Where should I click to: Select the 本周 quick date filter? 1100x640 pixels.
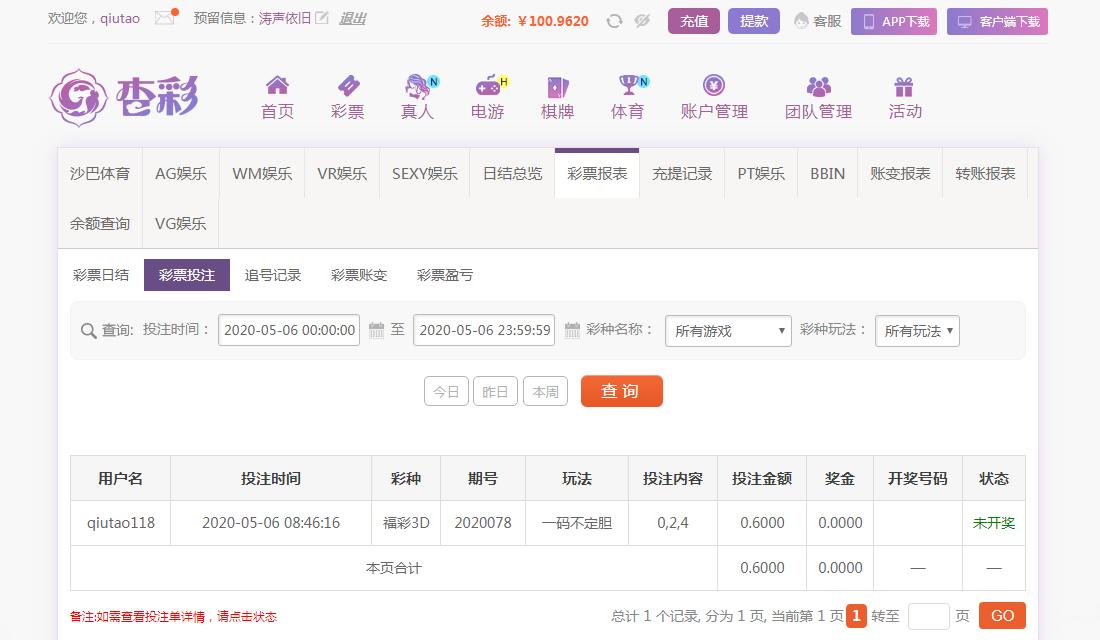(546, 392)
